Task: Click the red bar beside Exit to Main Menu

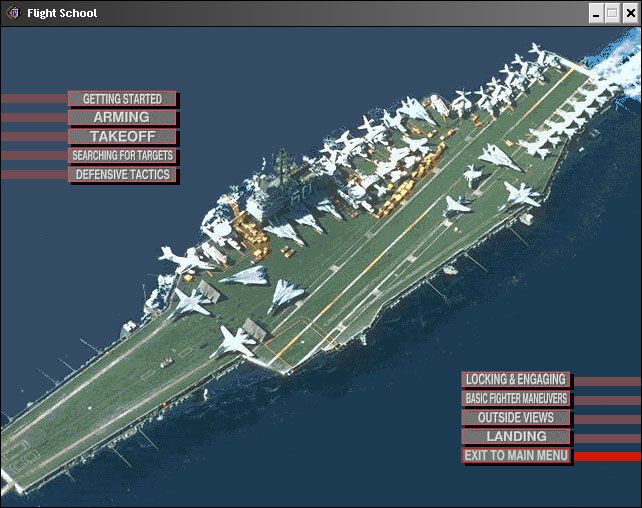Action: click(x=606, y=456)
